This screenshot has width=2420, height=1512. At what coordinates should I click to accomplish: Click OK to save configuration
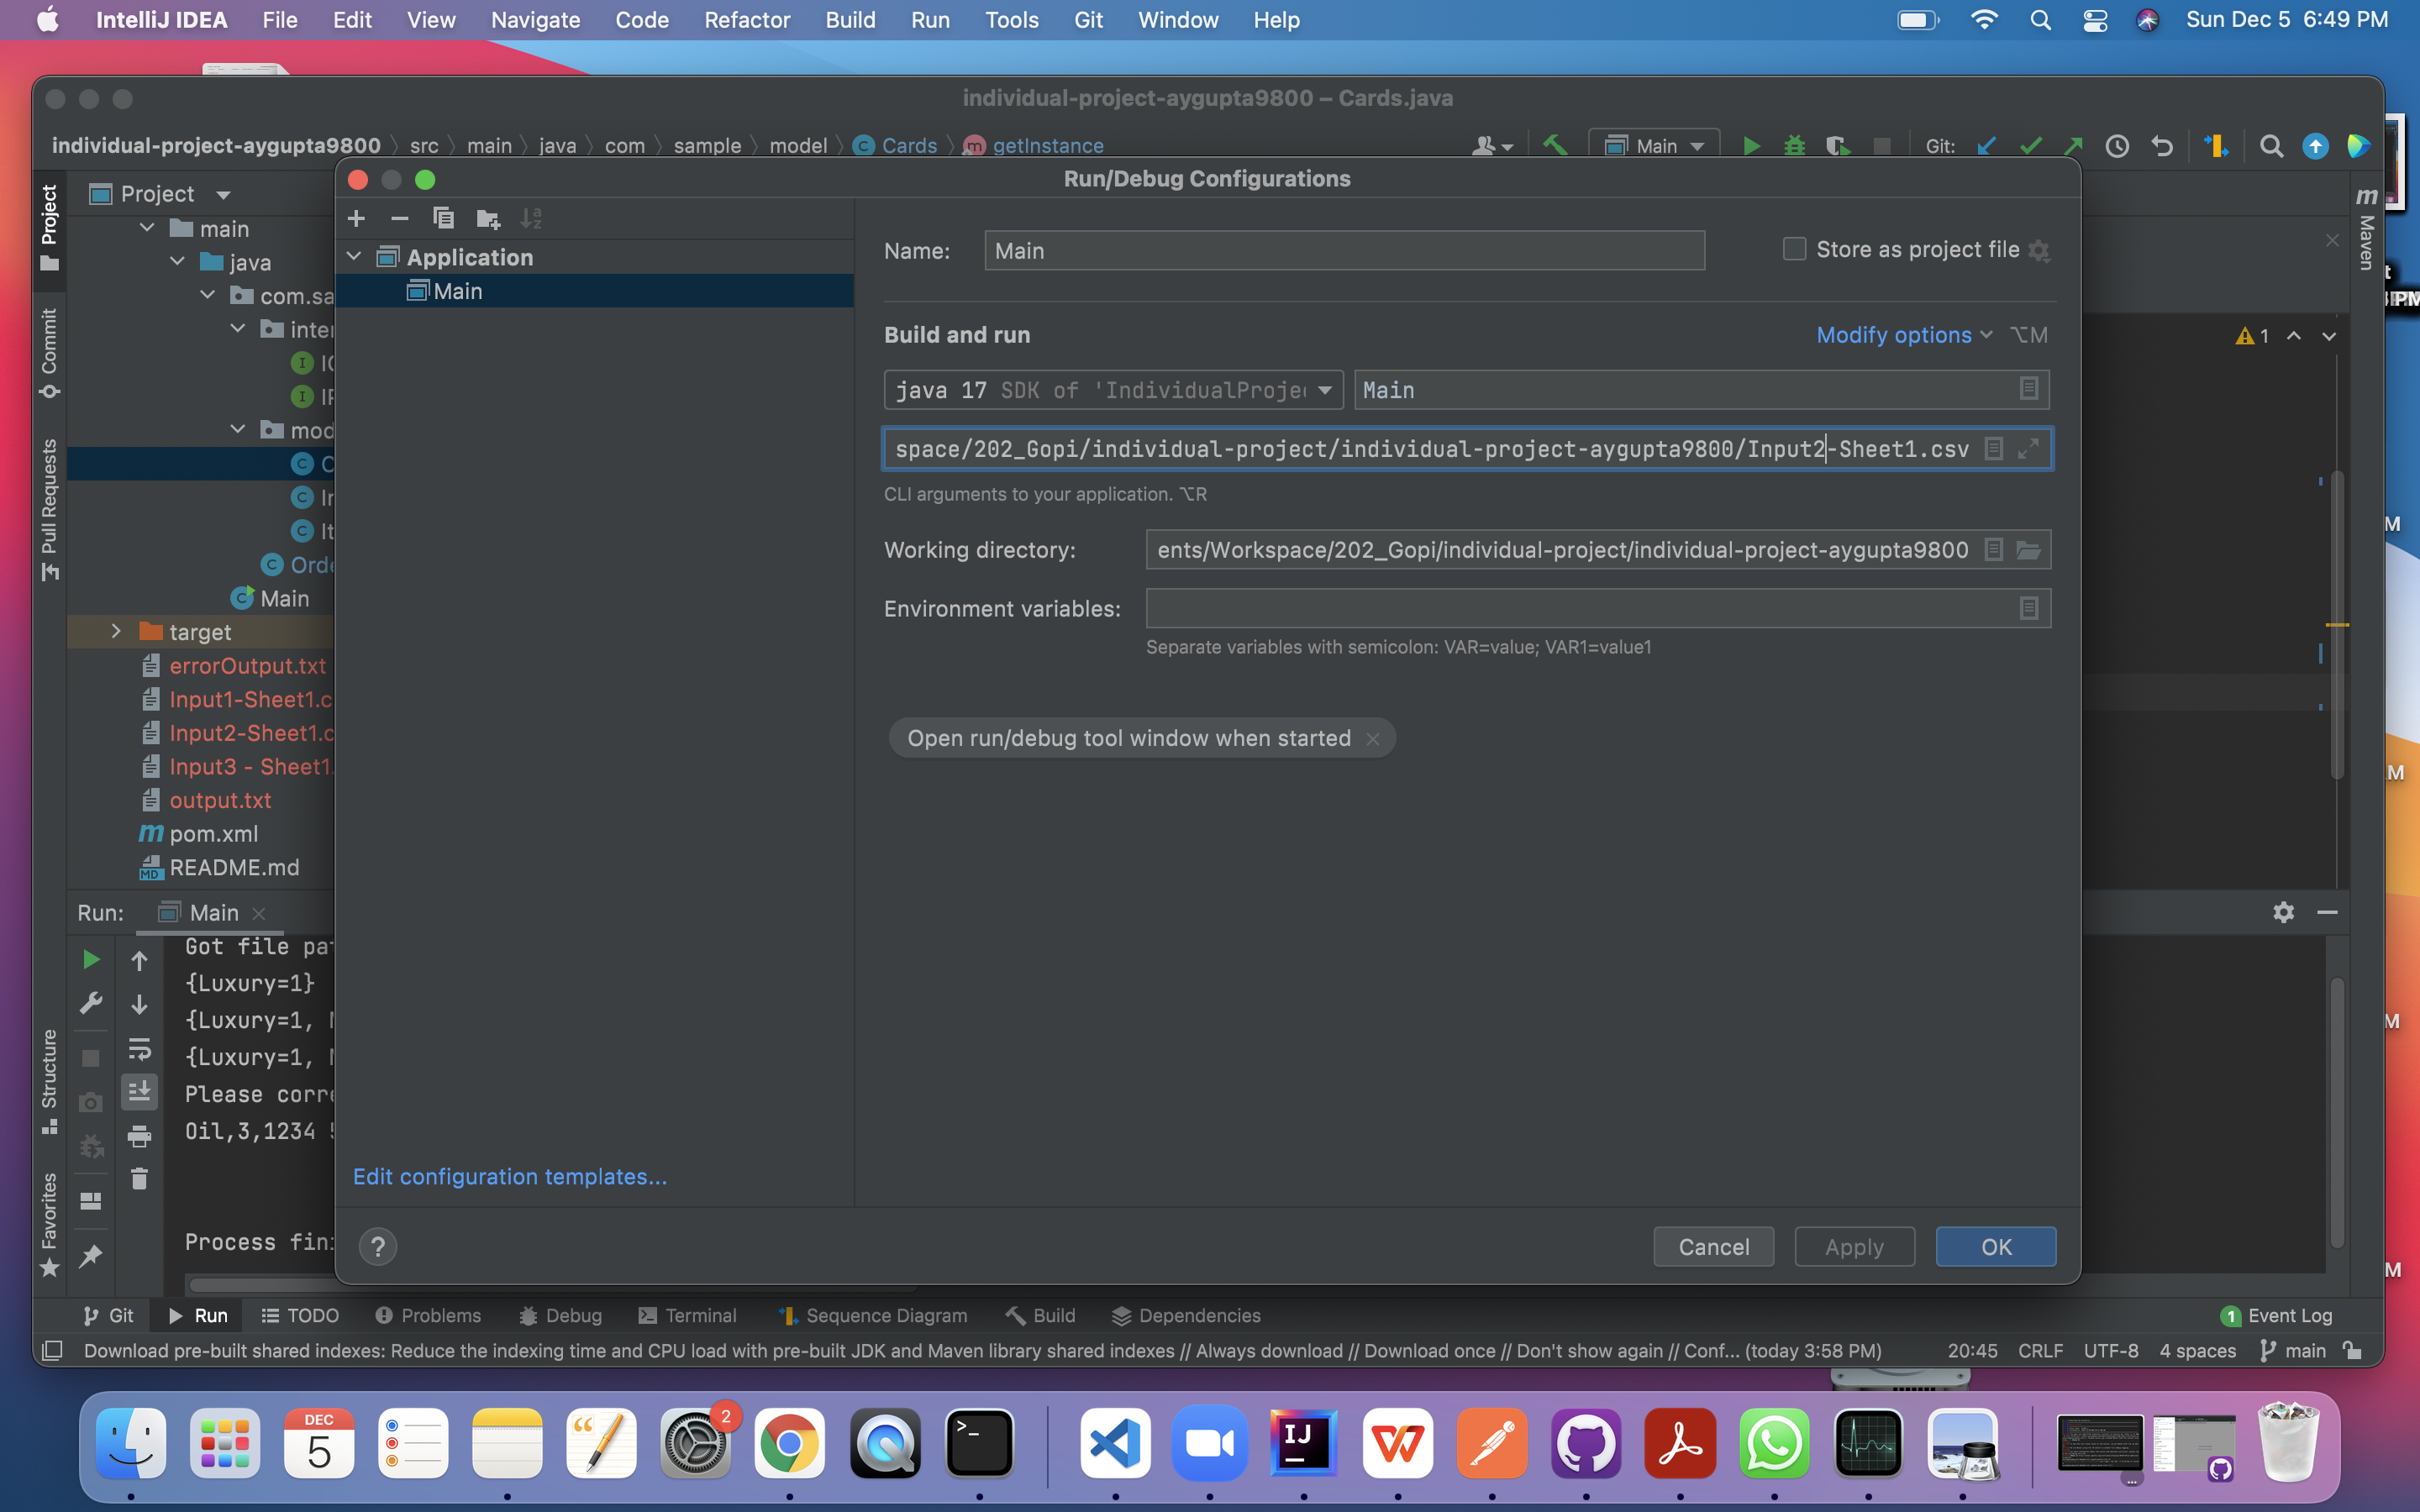[1995, 1246]
